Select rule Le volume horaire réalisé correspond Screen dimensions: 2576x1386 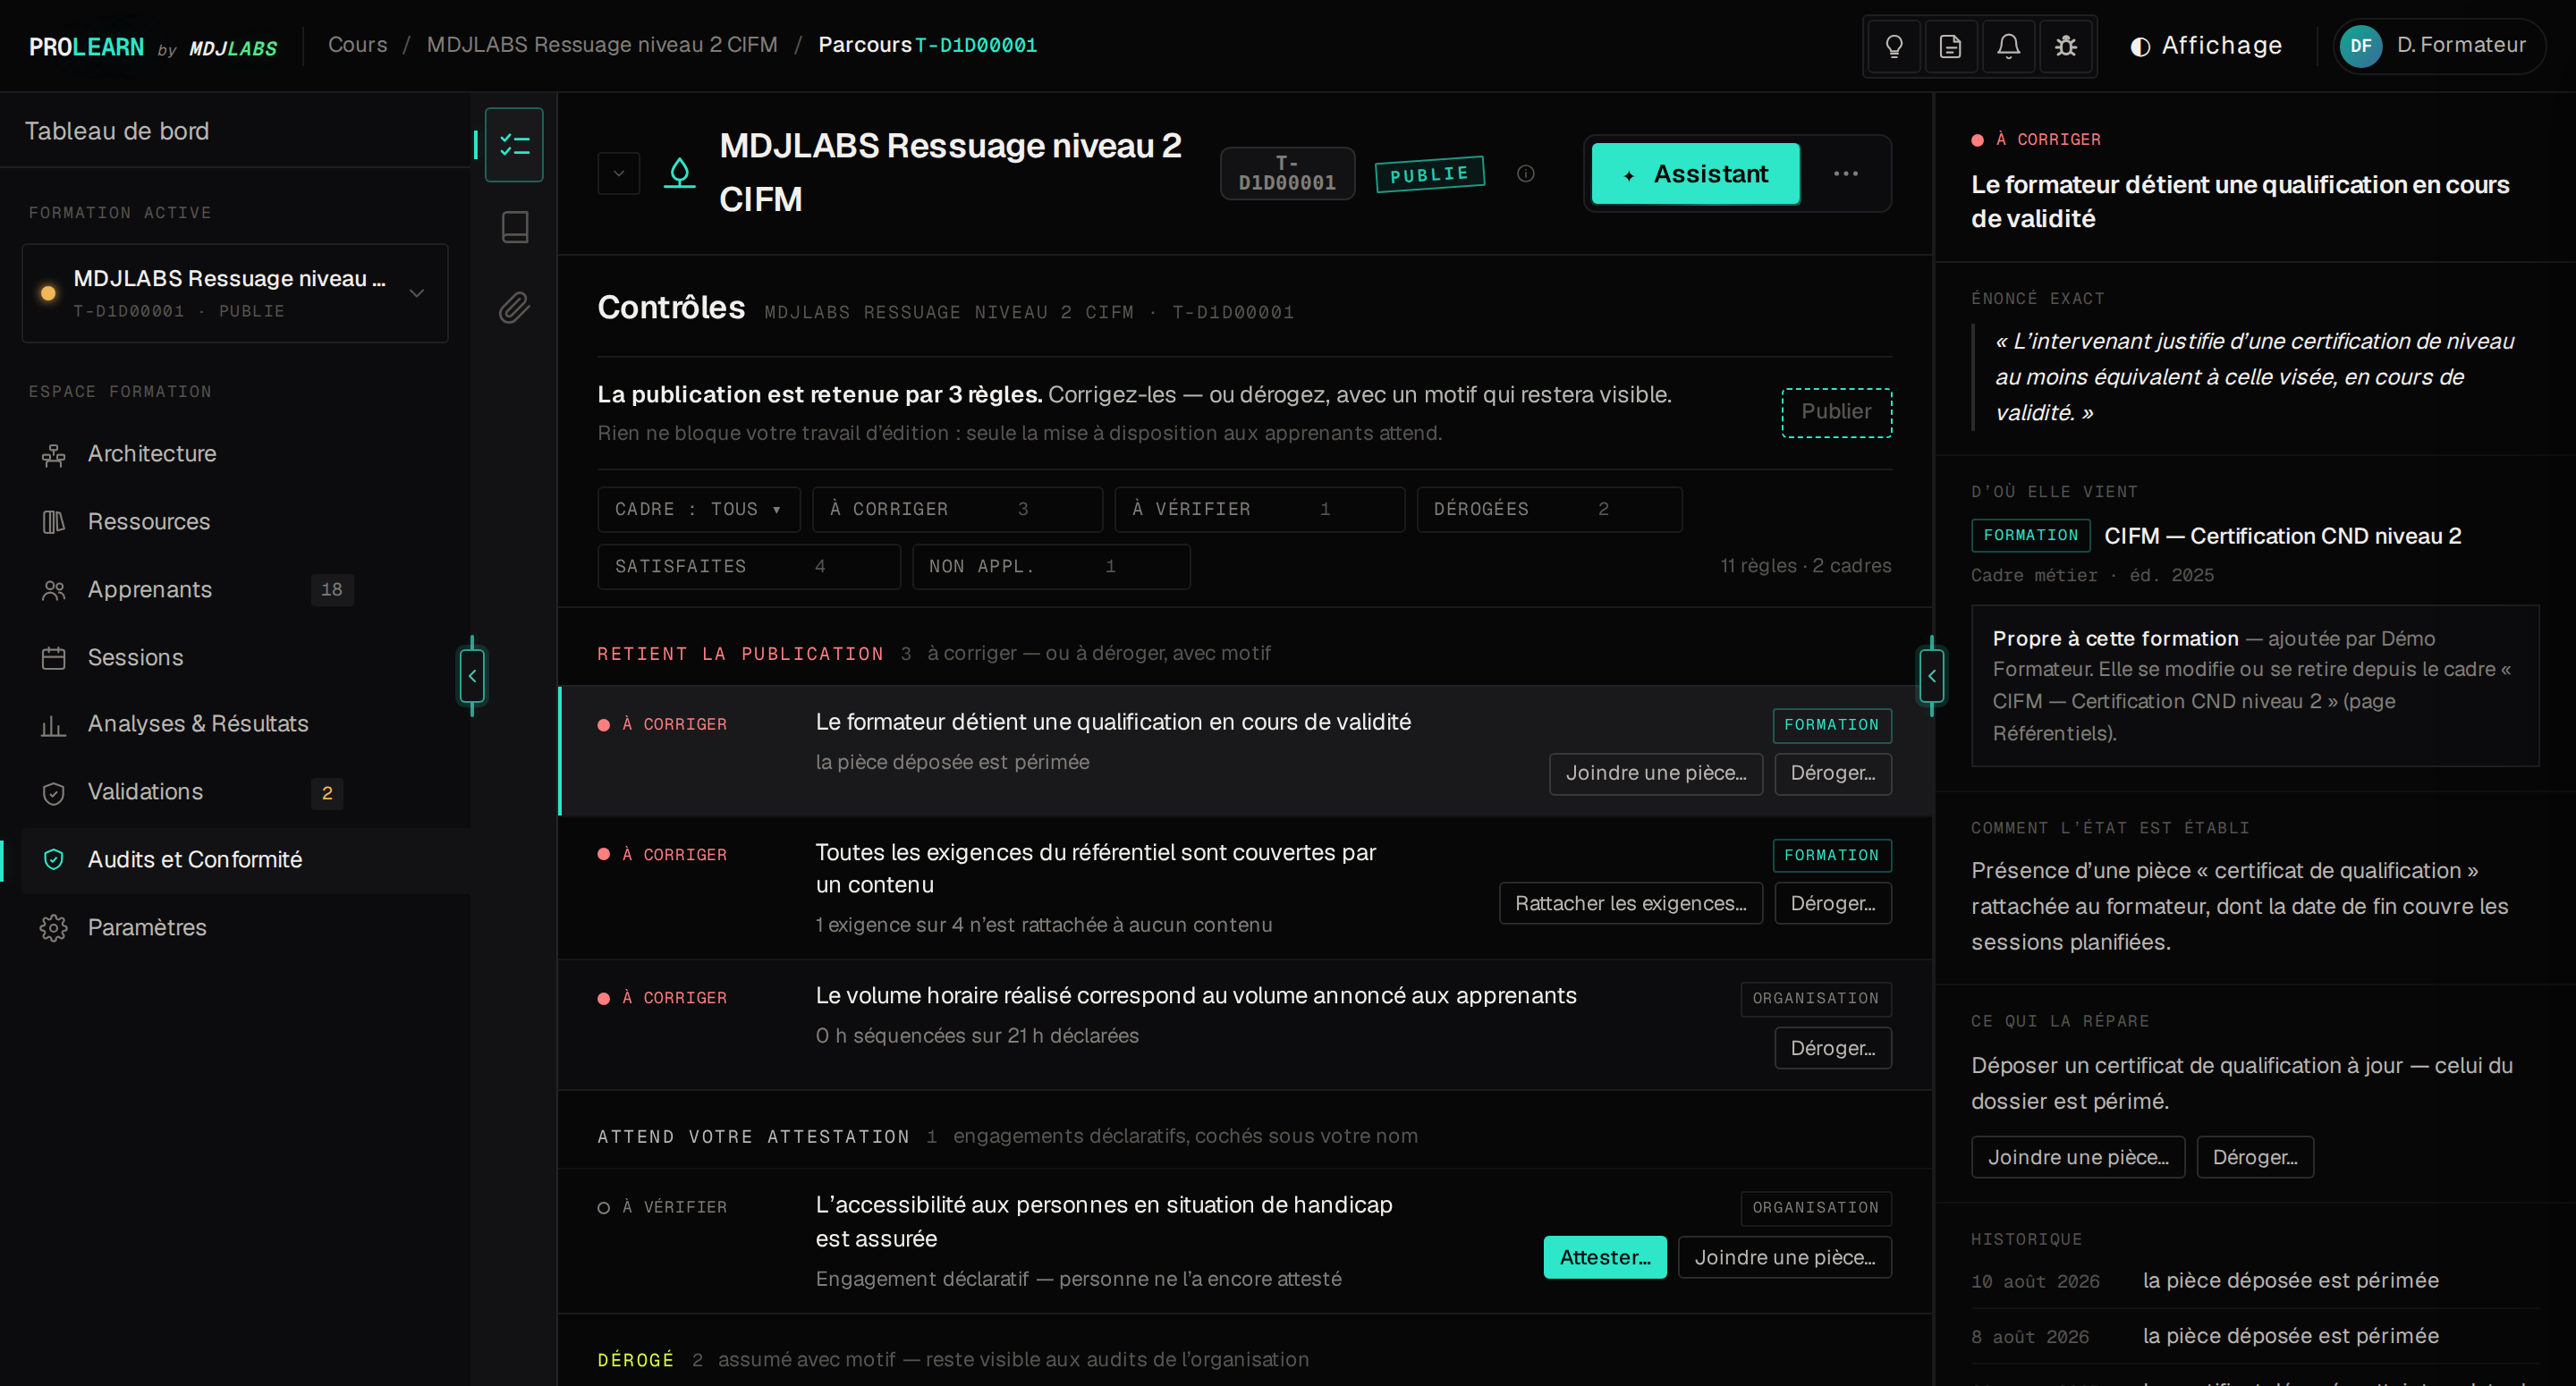[1245, 1025]
